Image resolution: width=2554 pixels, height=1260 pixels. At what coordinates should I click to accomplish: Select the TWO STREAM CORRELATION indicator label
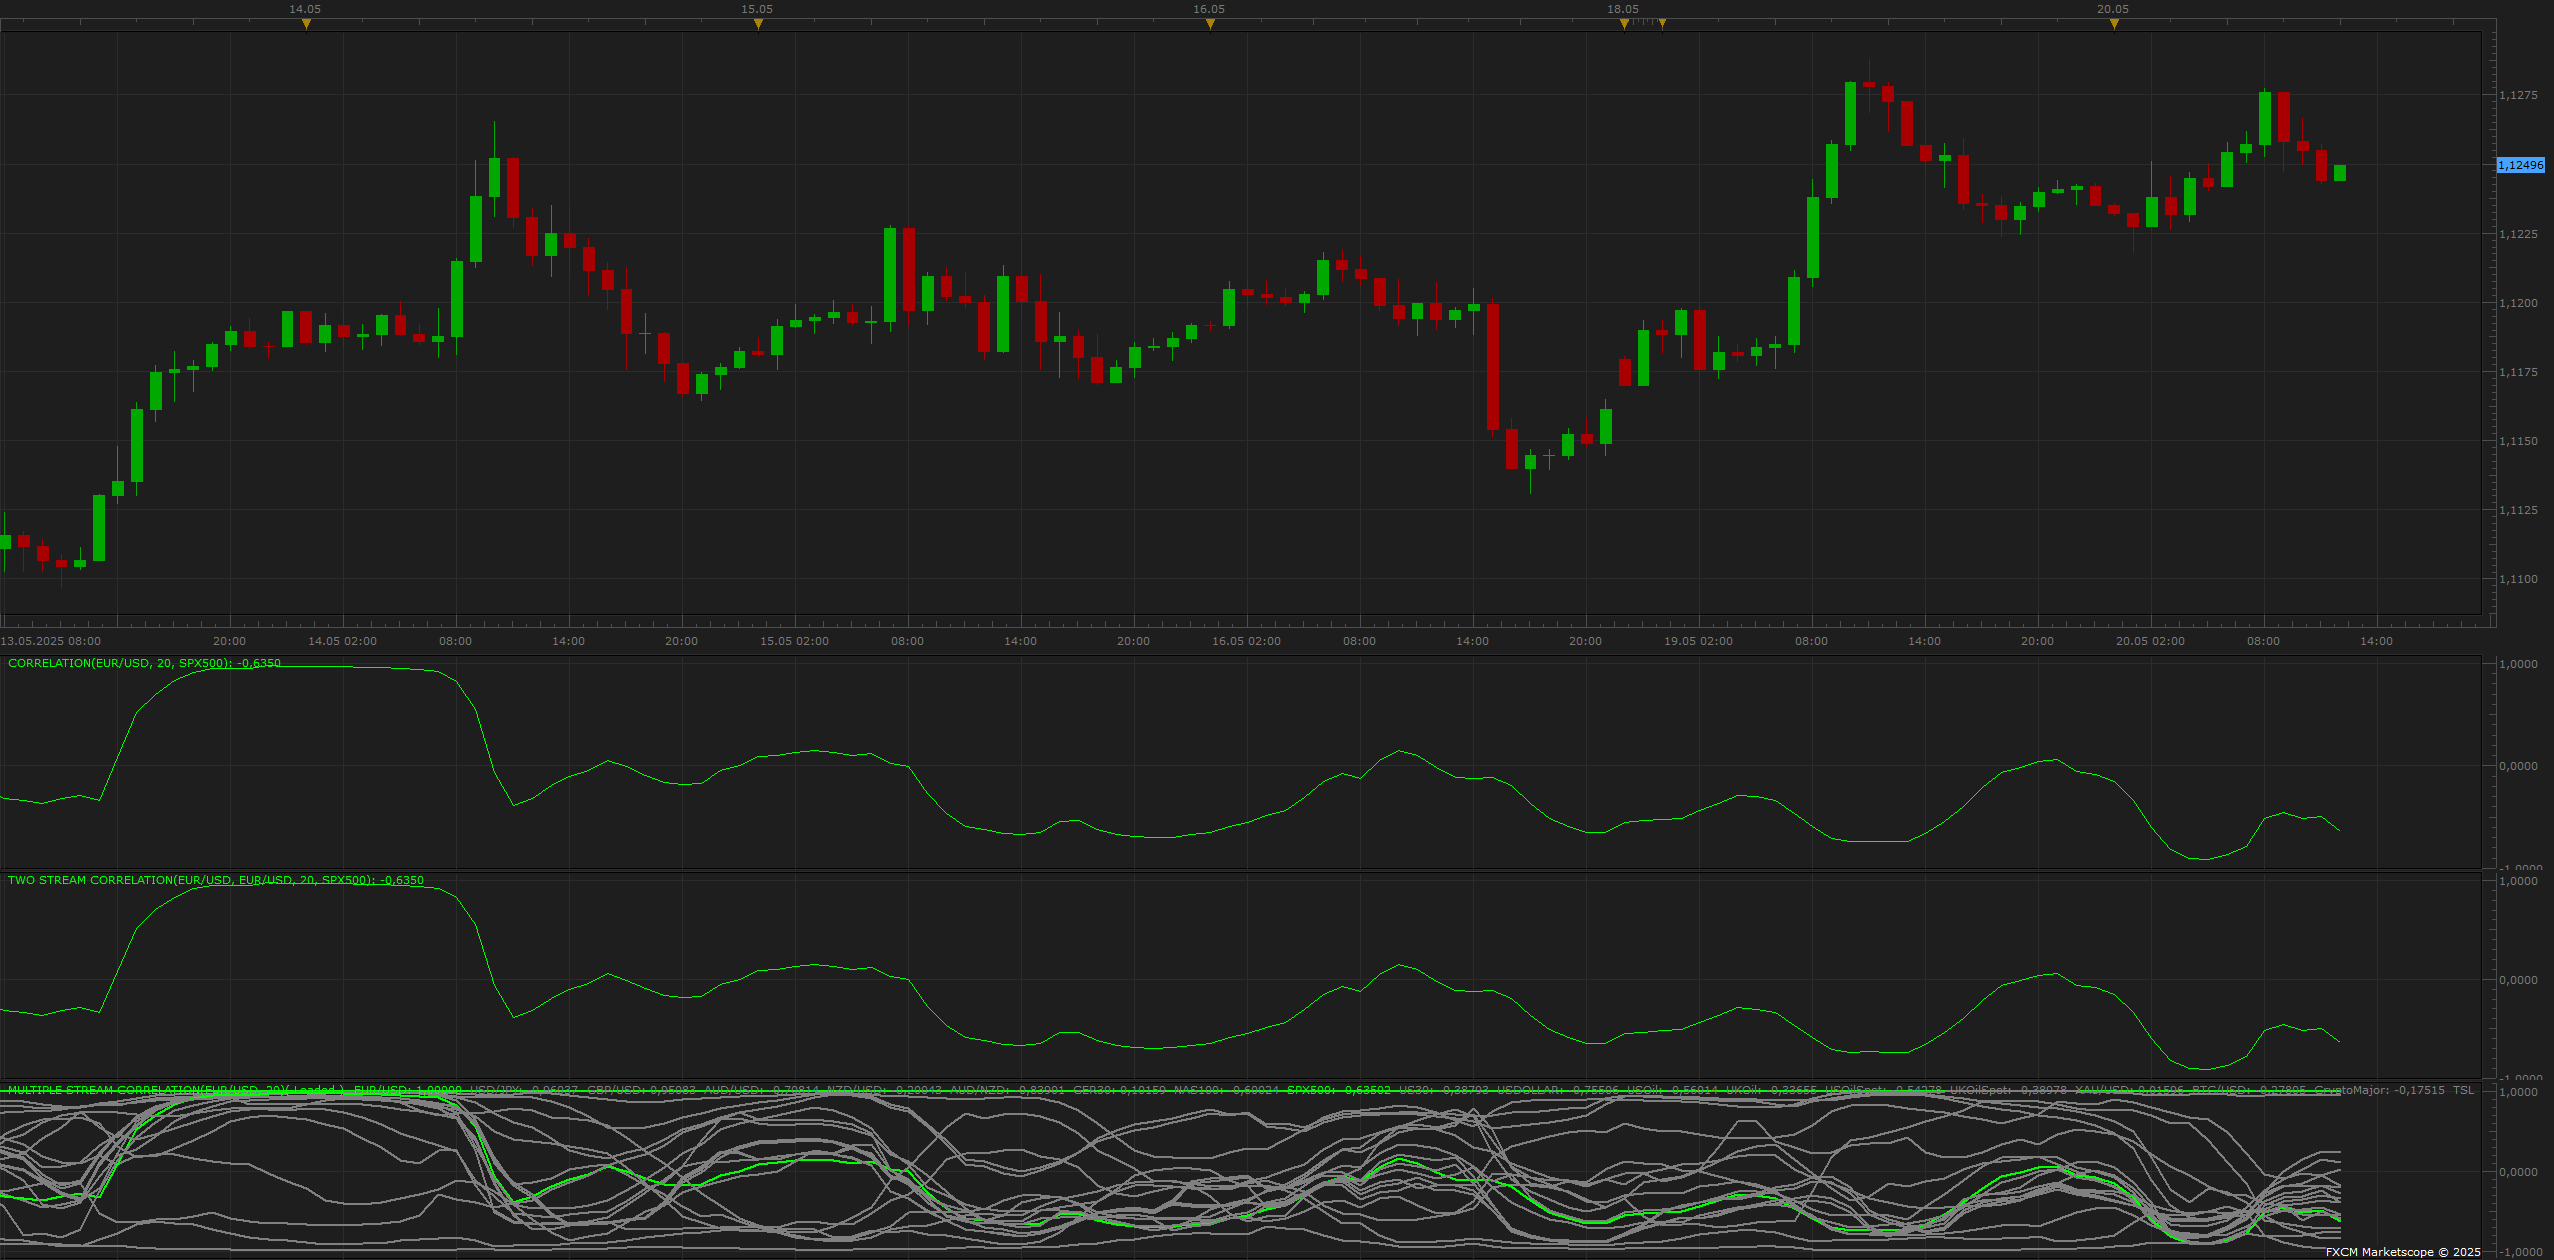pyautogui.click(x=216, y=880)
